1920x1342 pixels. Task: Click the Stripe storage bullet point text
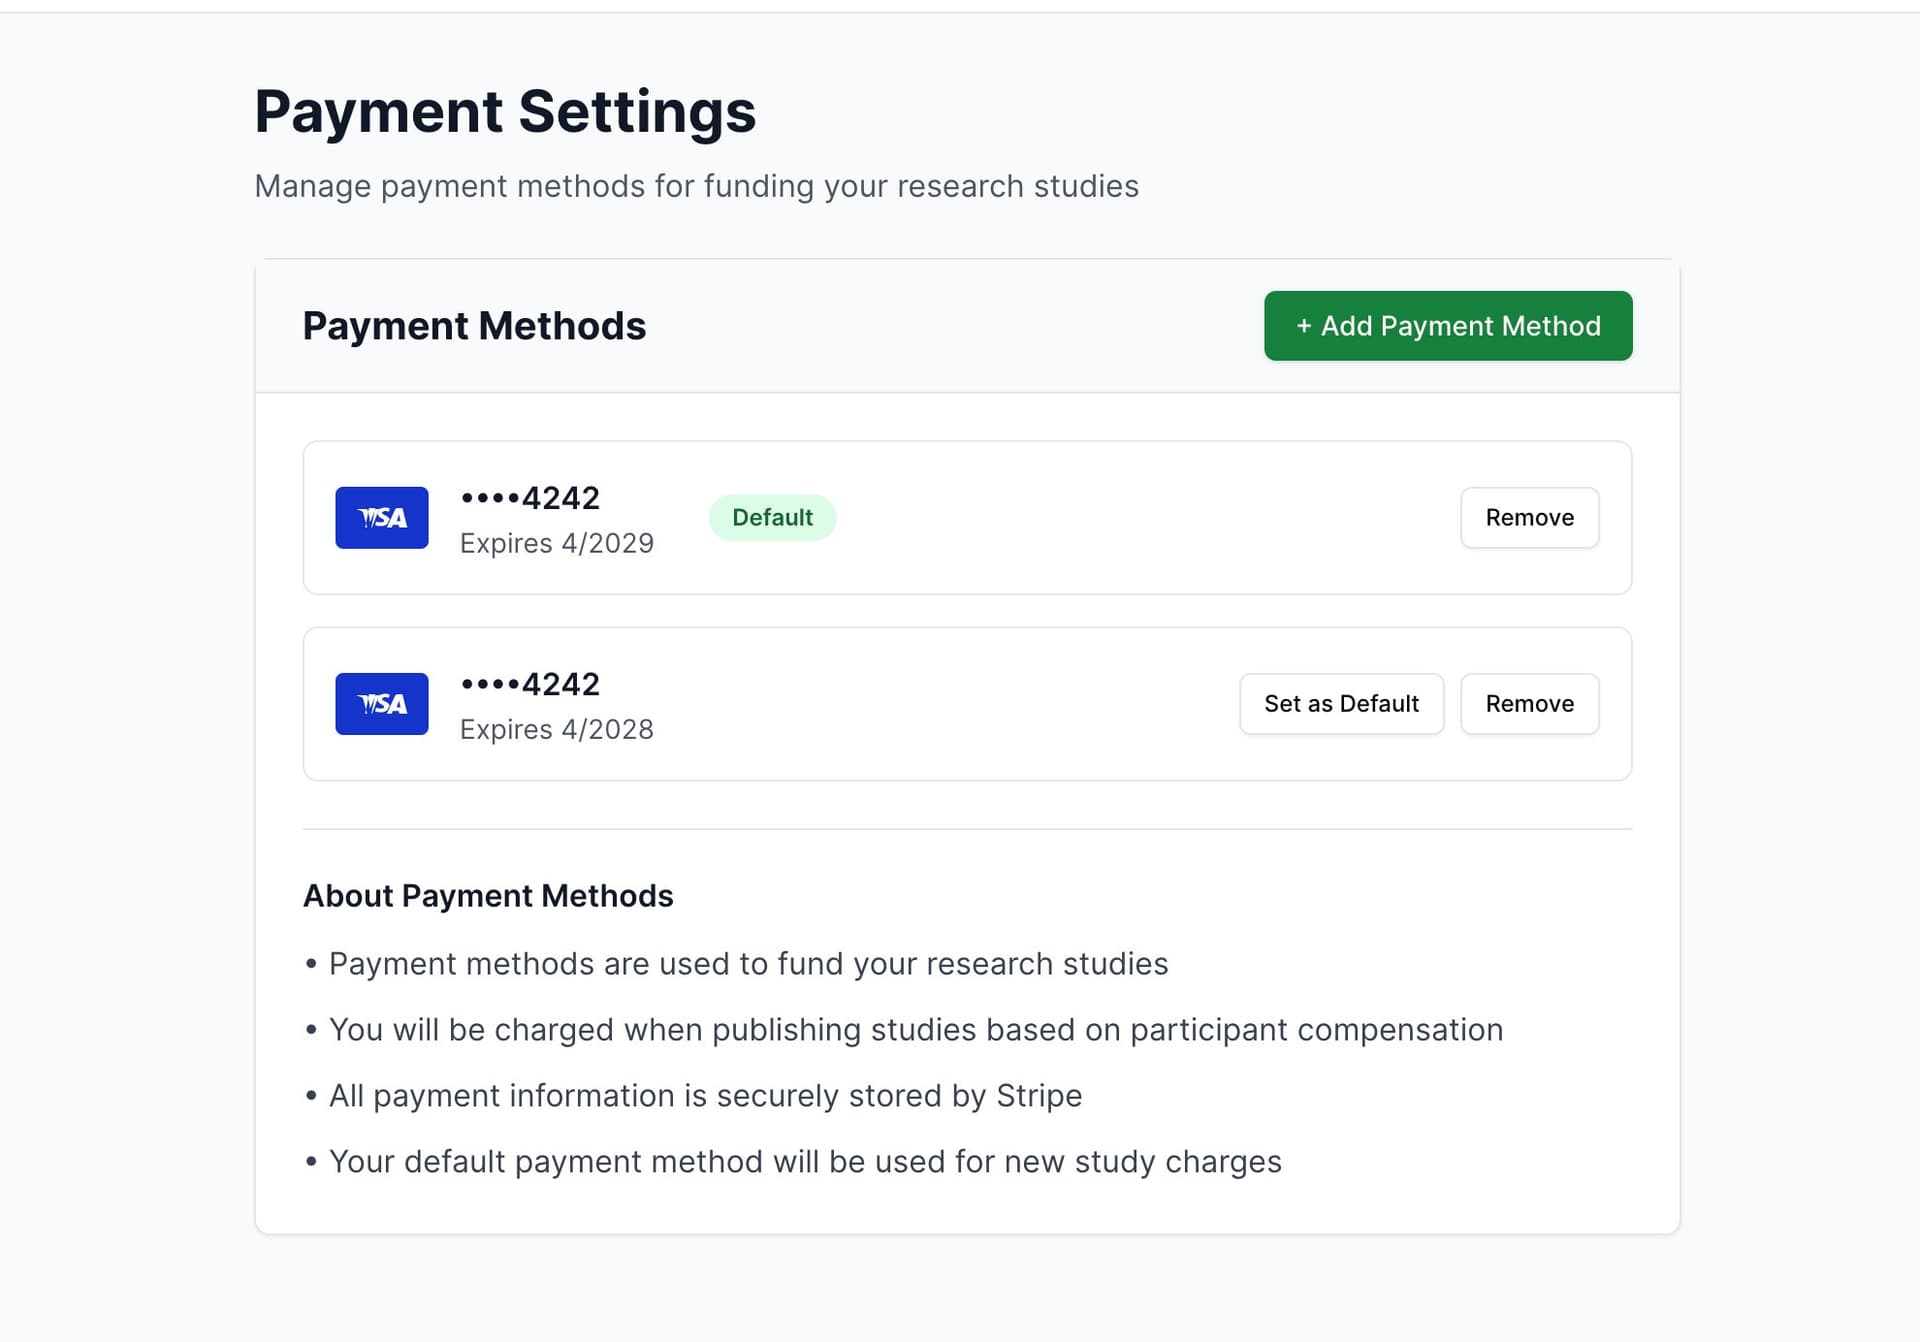(x=704, y=1095)
